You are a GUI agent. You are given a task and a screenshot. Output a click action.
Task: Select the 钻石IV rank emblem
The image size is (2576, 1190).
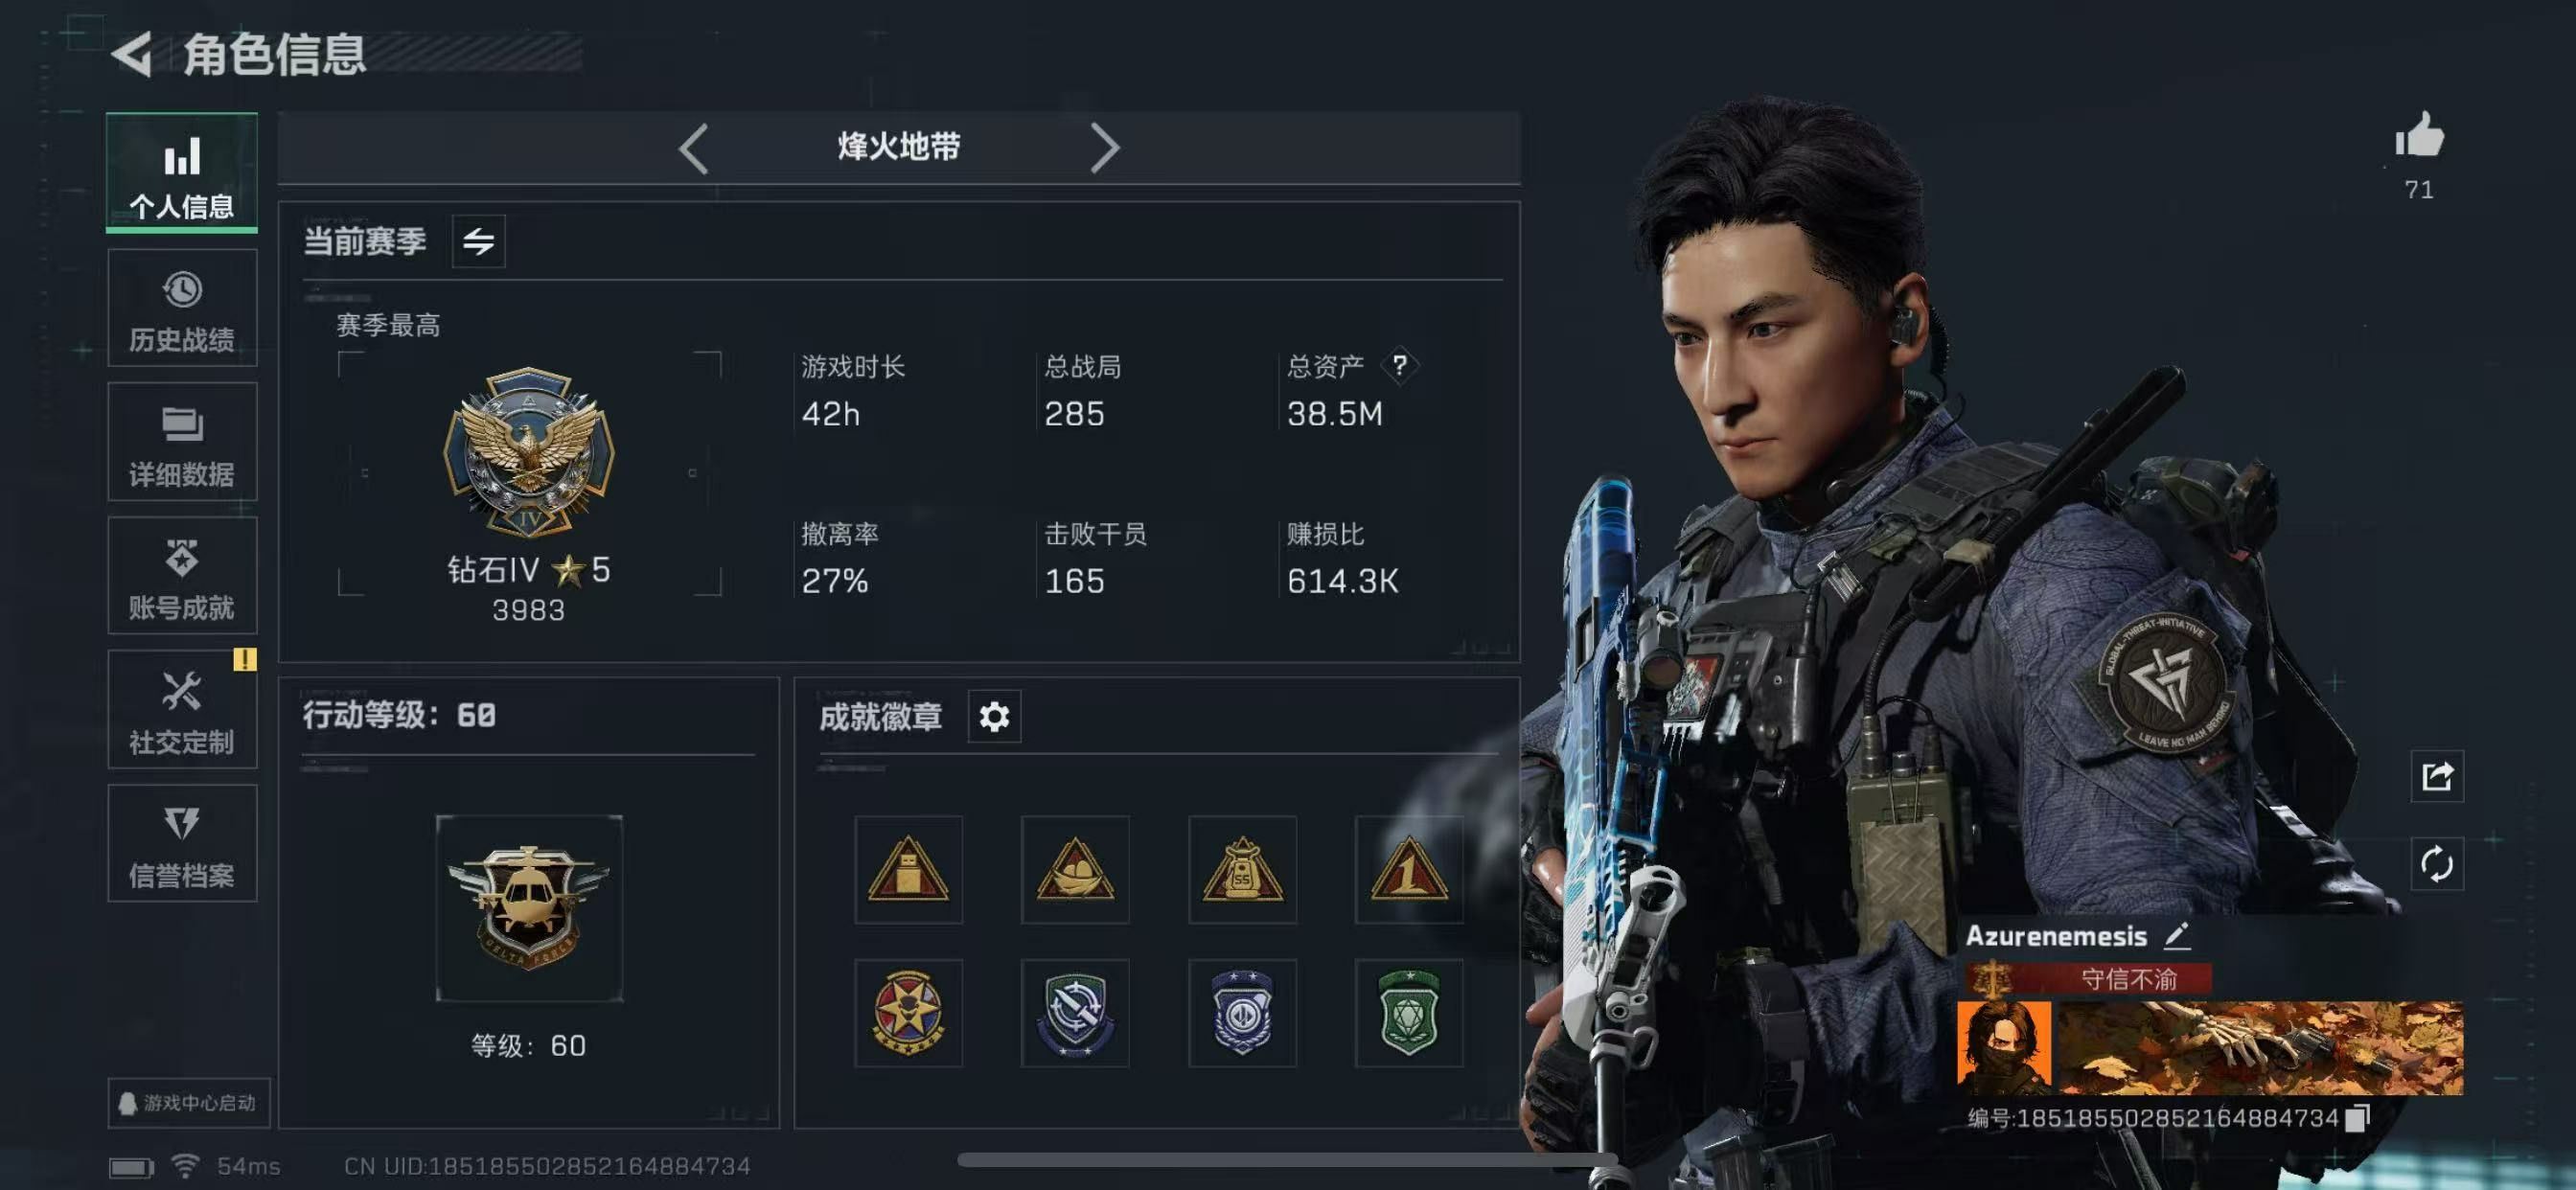point(529,452)
